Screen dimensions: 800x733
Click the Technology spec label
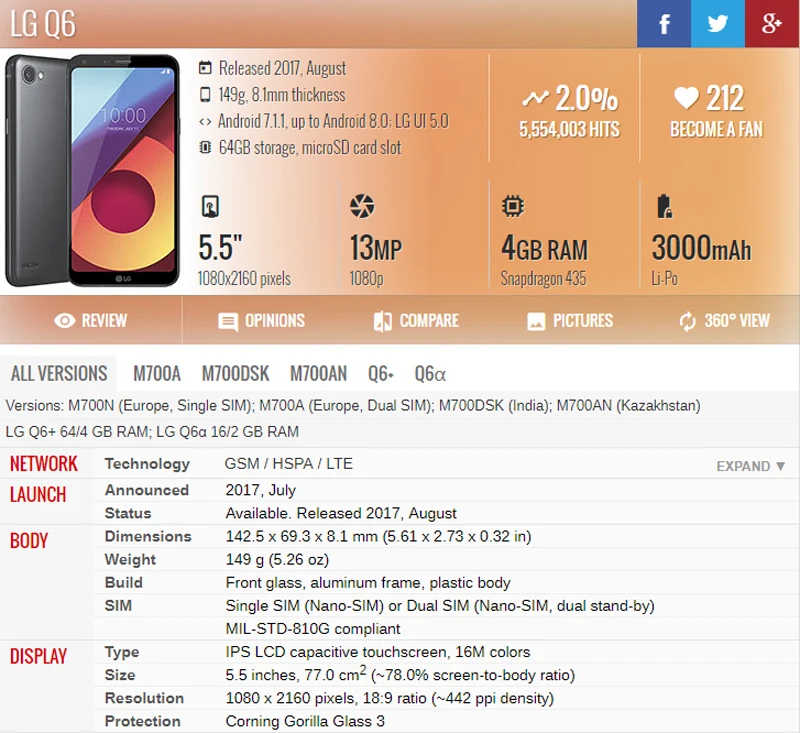[147, 464]
